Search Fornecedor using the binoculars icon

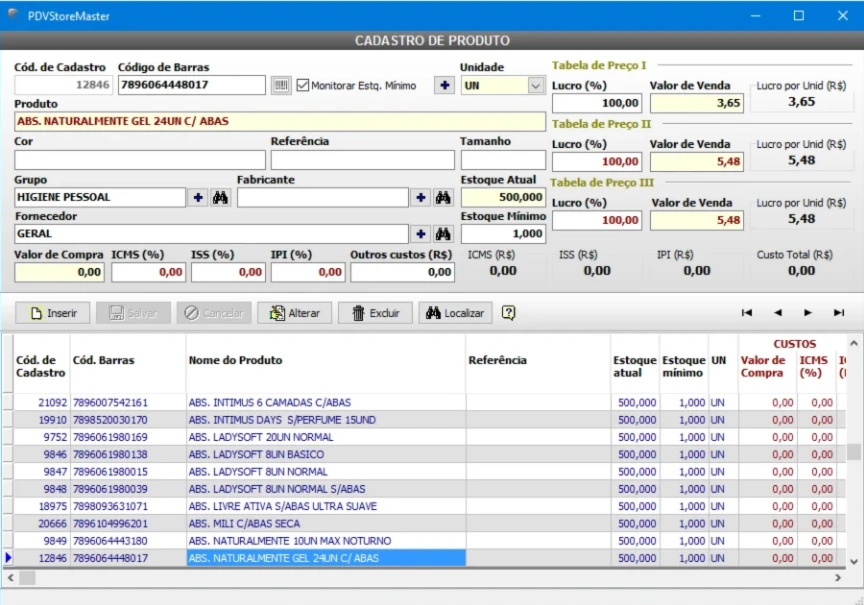coord(443,234)
